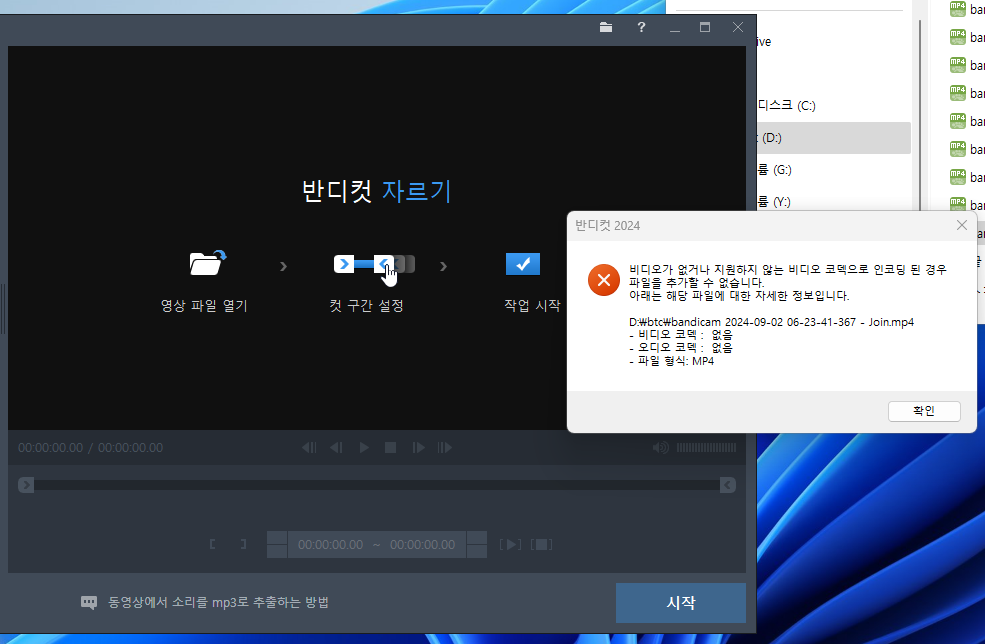The width and height of the screenshot is (985, 644).
Task: Jump to previous keyframe button
Action: pyautogui.click(x=309, y=447)
